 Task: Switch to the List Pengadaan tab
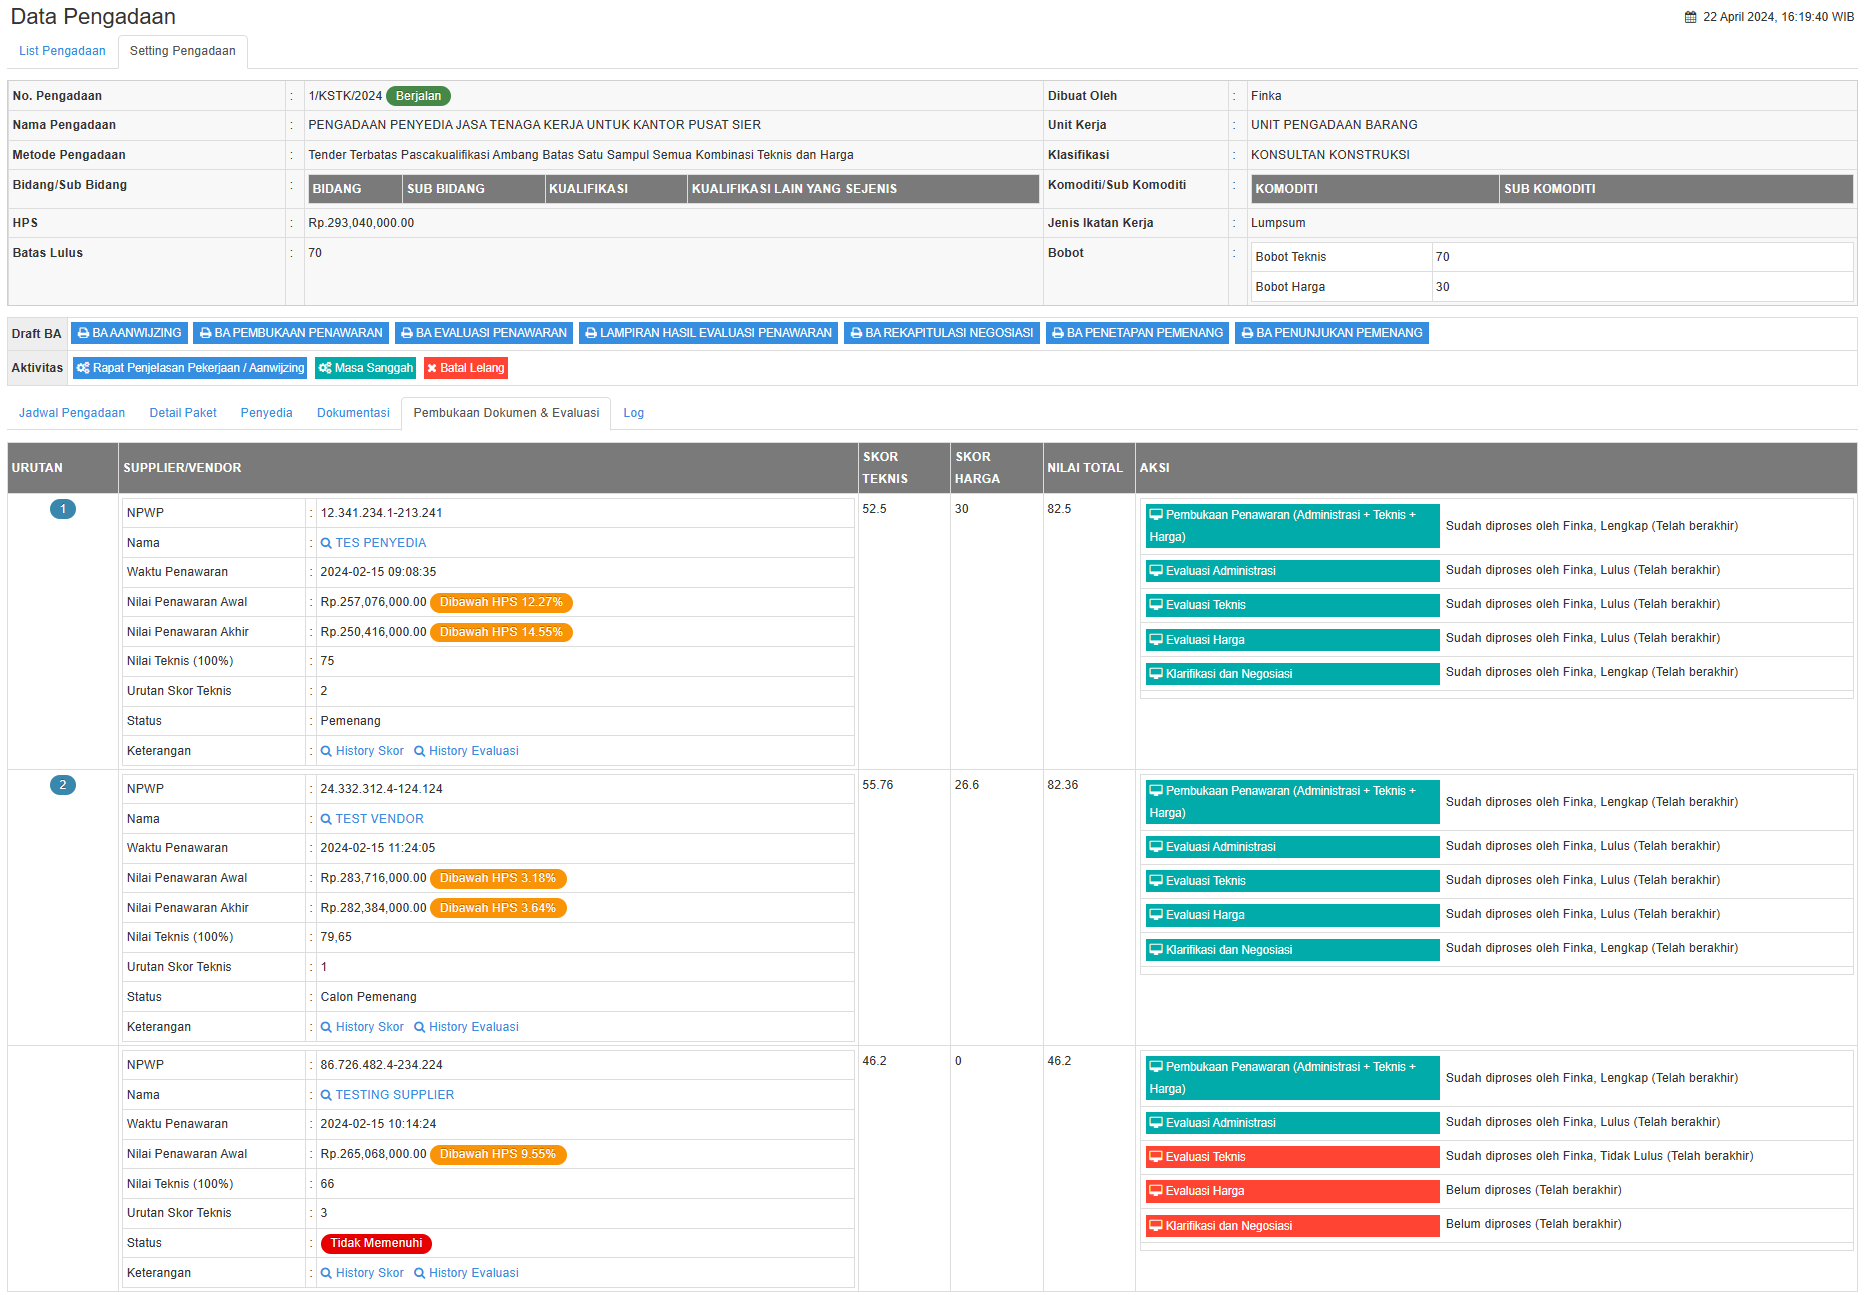[x=62, y=51]
